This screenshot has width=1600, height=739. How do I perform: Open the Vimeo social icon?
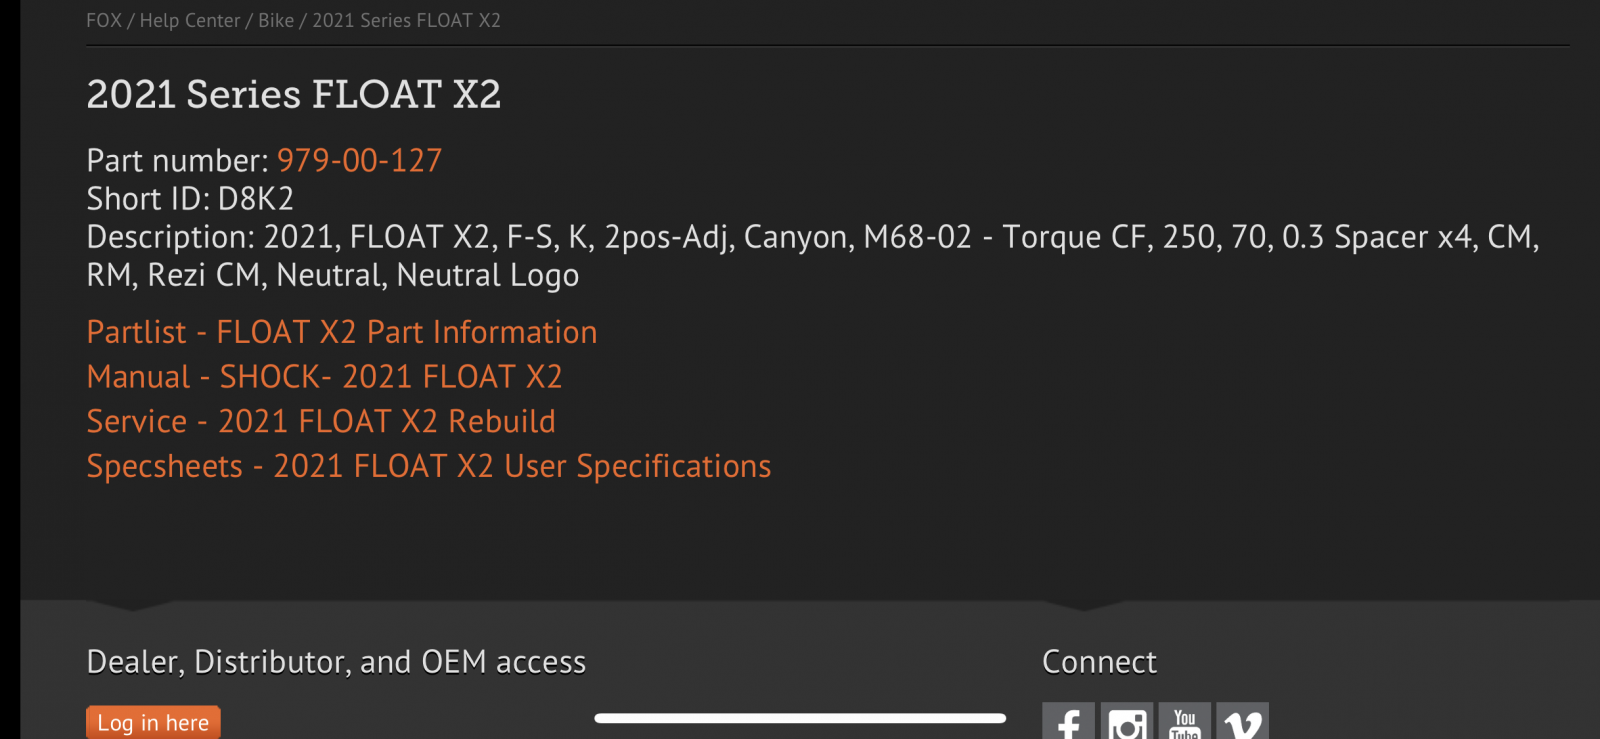pos(1243,722)
